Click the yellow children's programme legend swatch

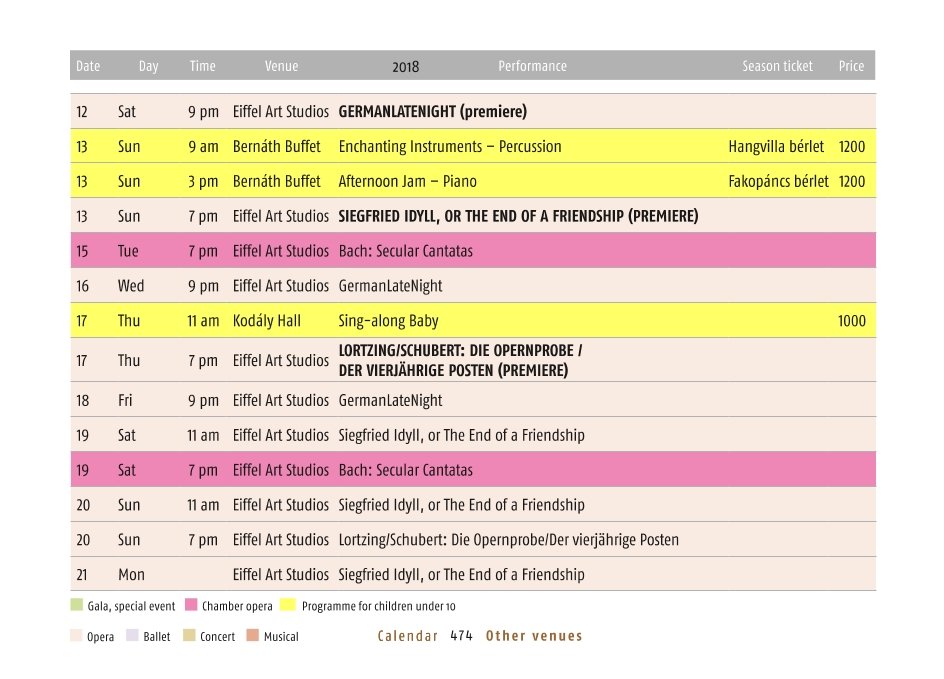pos(288,604)
